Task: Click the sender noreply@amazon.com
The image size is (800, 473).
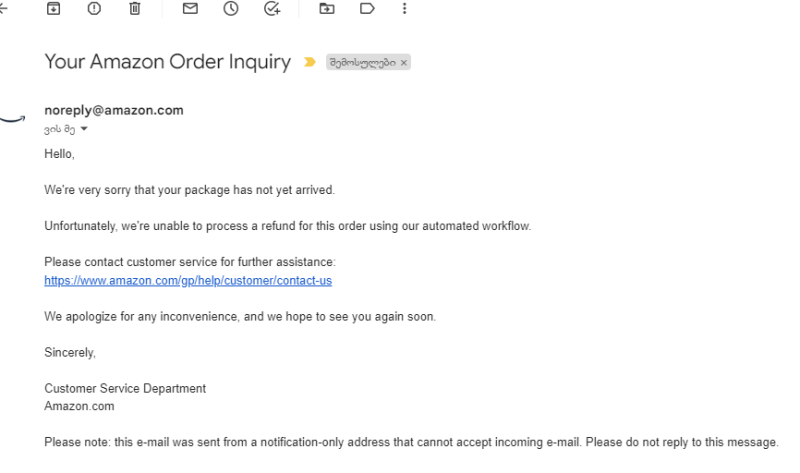Action: click(x=114, y=111)
